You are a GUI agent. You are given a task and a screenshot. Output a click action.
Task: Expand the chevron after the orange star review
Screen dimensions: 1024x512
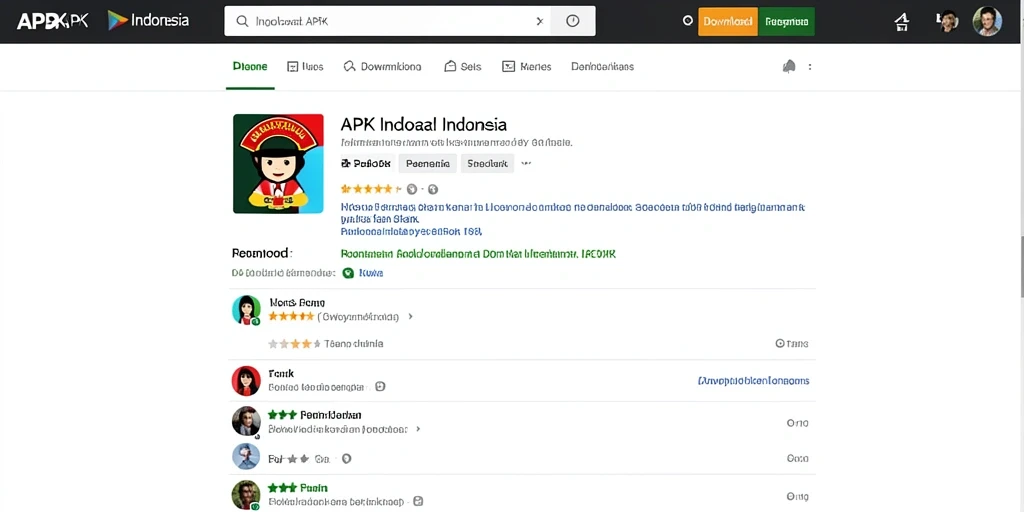point(410,317)
